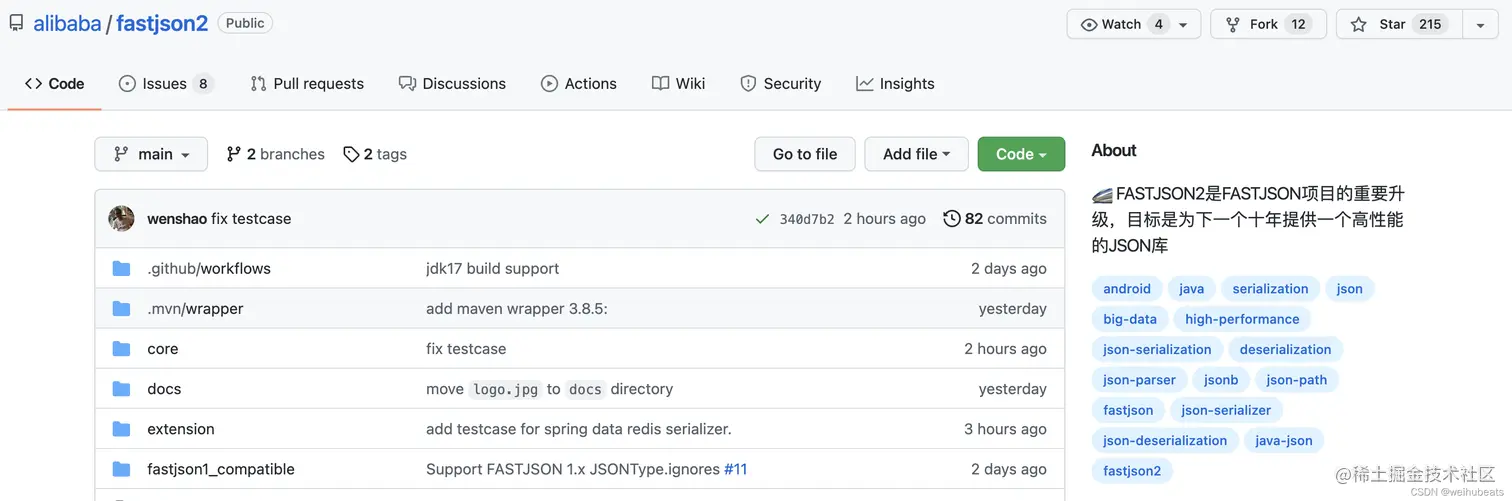
Task: Click the Go to file button
Action: (805, 154)
